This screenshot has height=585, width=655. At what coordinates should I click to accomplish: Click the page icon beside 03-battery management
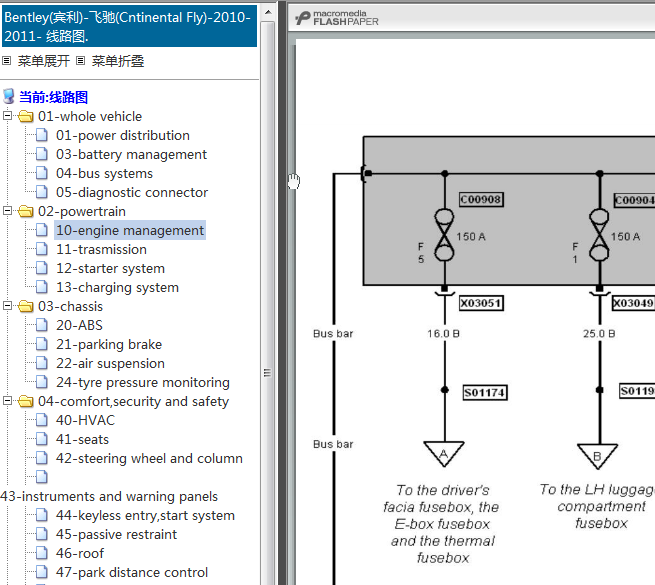click(41, 154)
